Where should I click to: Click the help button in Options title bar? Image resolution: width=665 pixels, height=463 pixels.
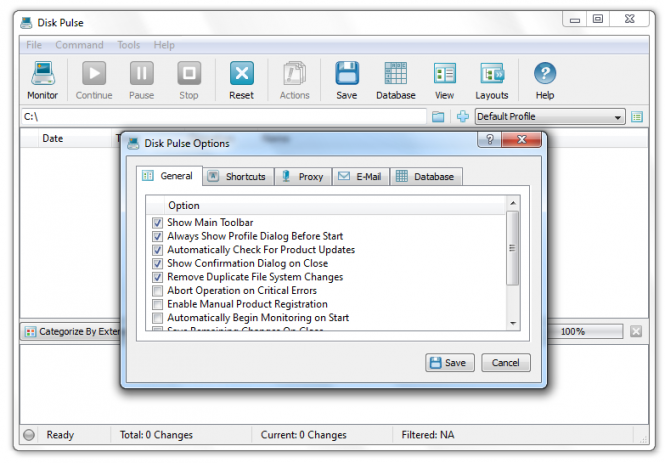coord(490,139)
